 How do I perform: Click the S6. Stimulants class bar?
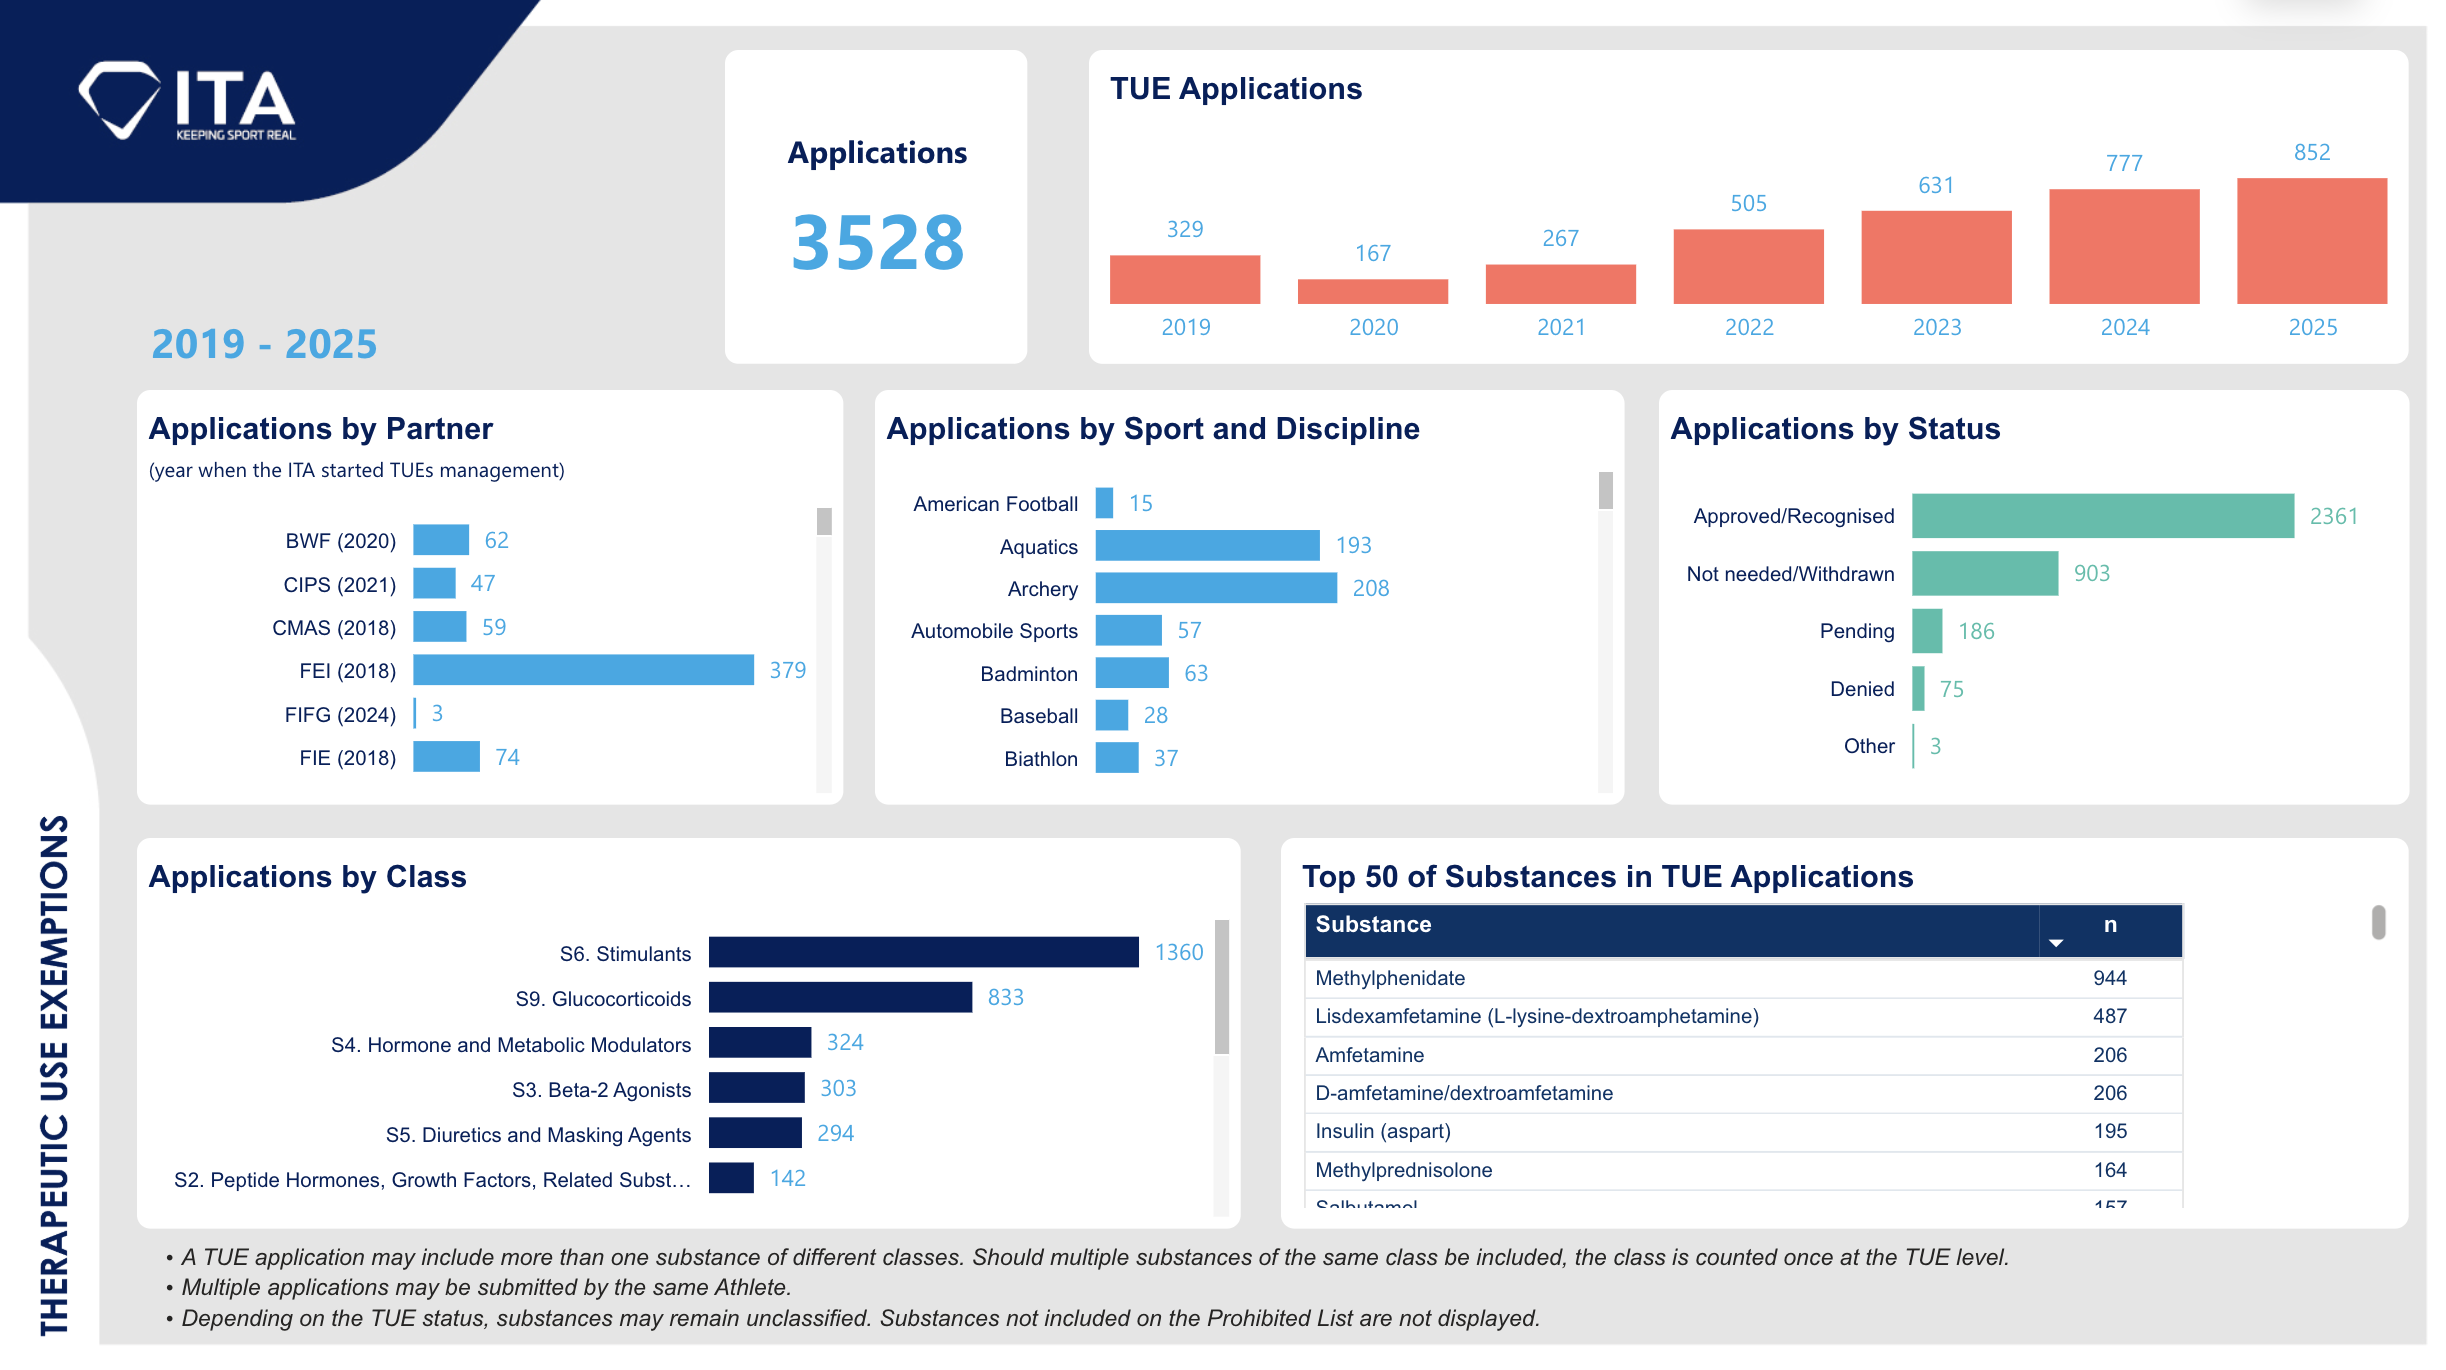[922, 952]
